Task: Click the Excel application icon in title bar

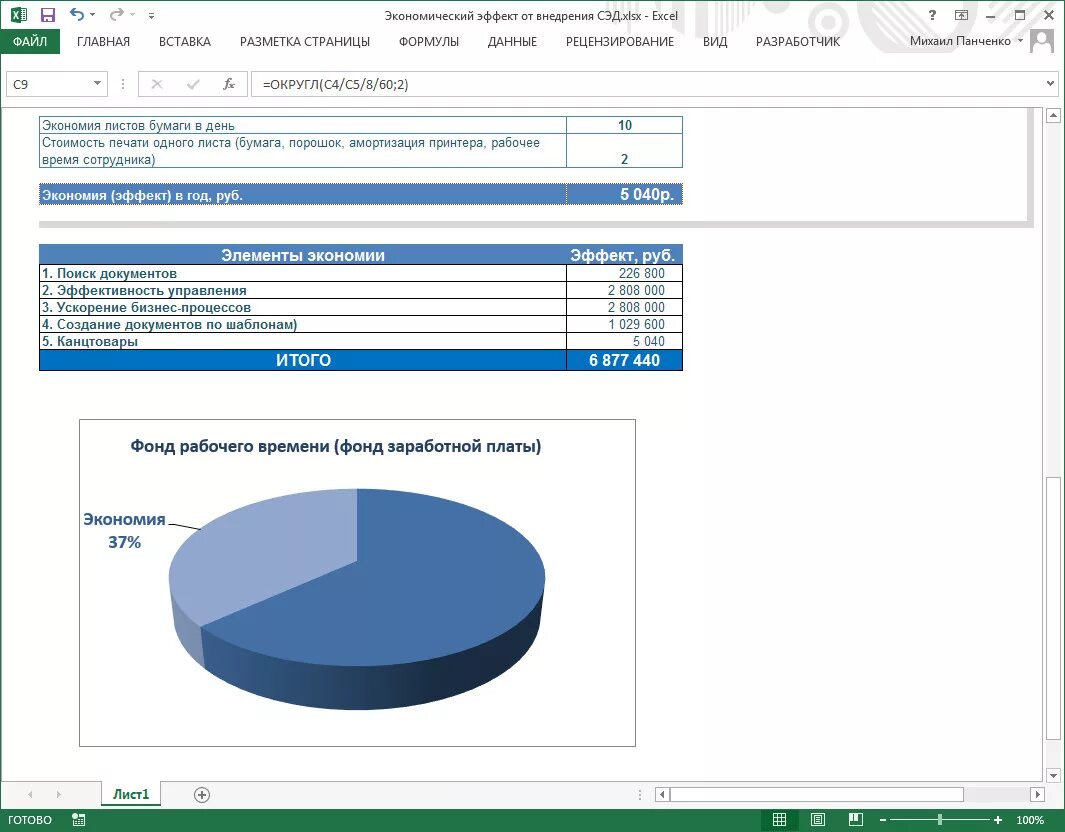Action: (19, 15)
